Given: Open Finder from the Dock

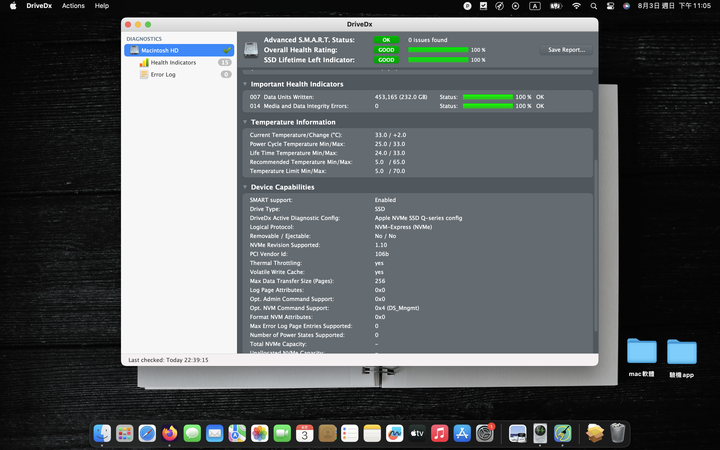Looking at the screenshot, I should [x=102, y=433].
